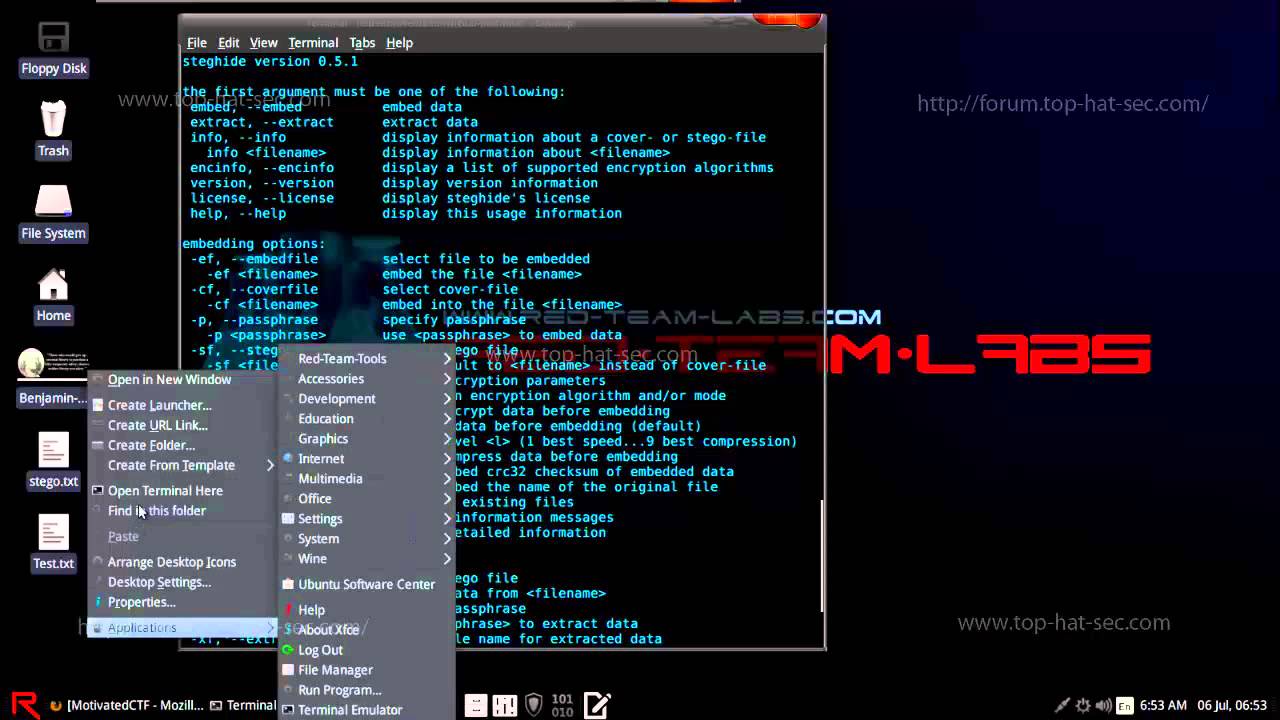Choose Log Out from the applications menu
Viewport: 1280px width, 720px height.
366,650
